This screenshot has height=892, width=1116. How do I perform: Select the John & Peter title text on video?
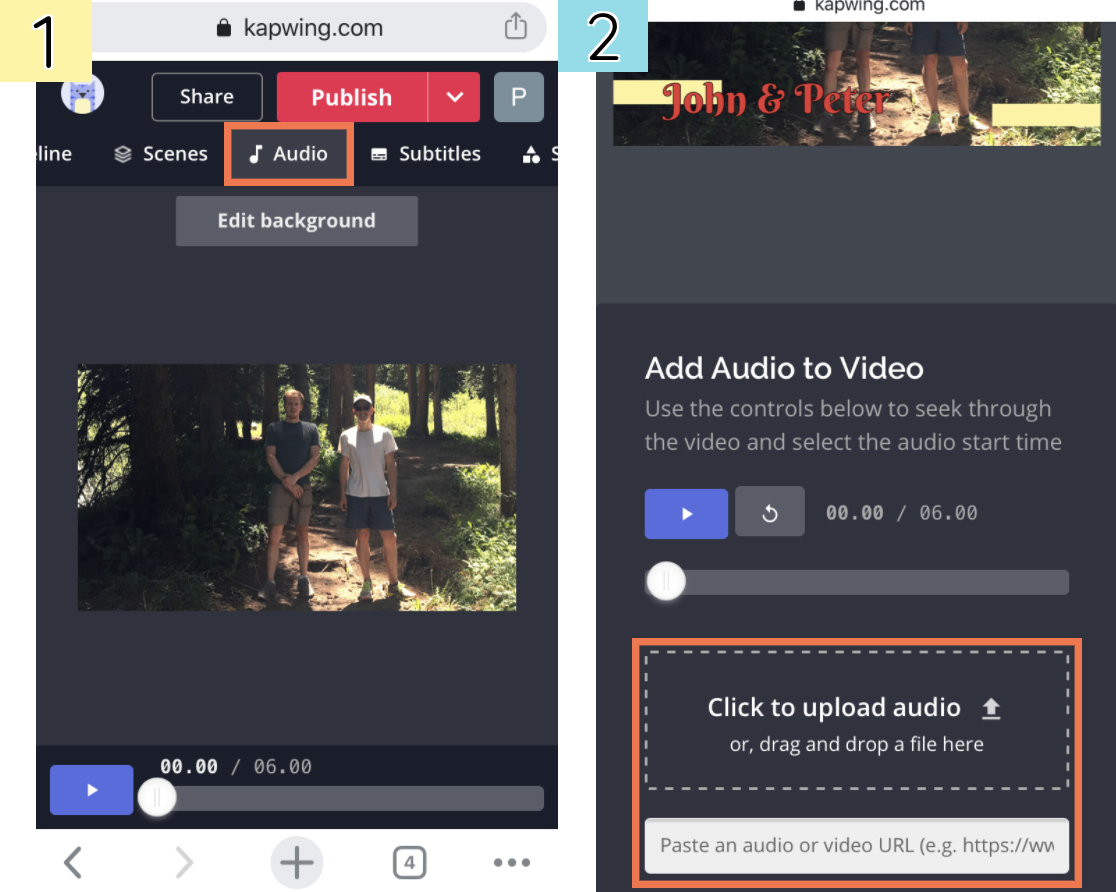pos(776,100)
